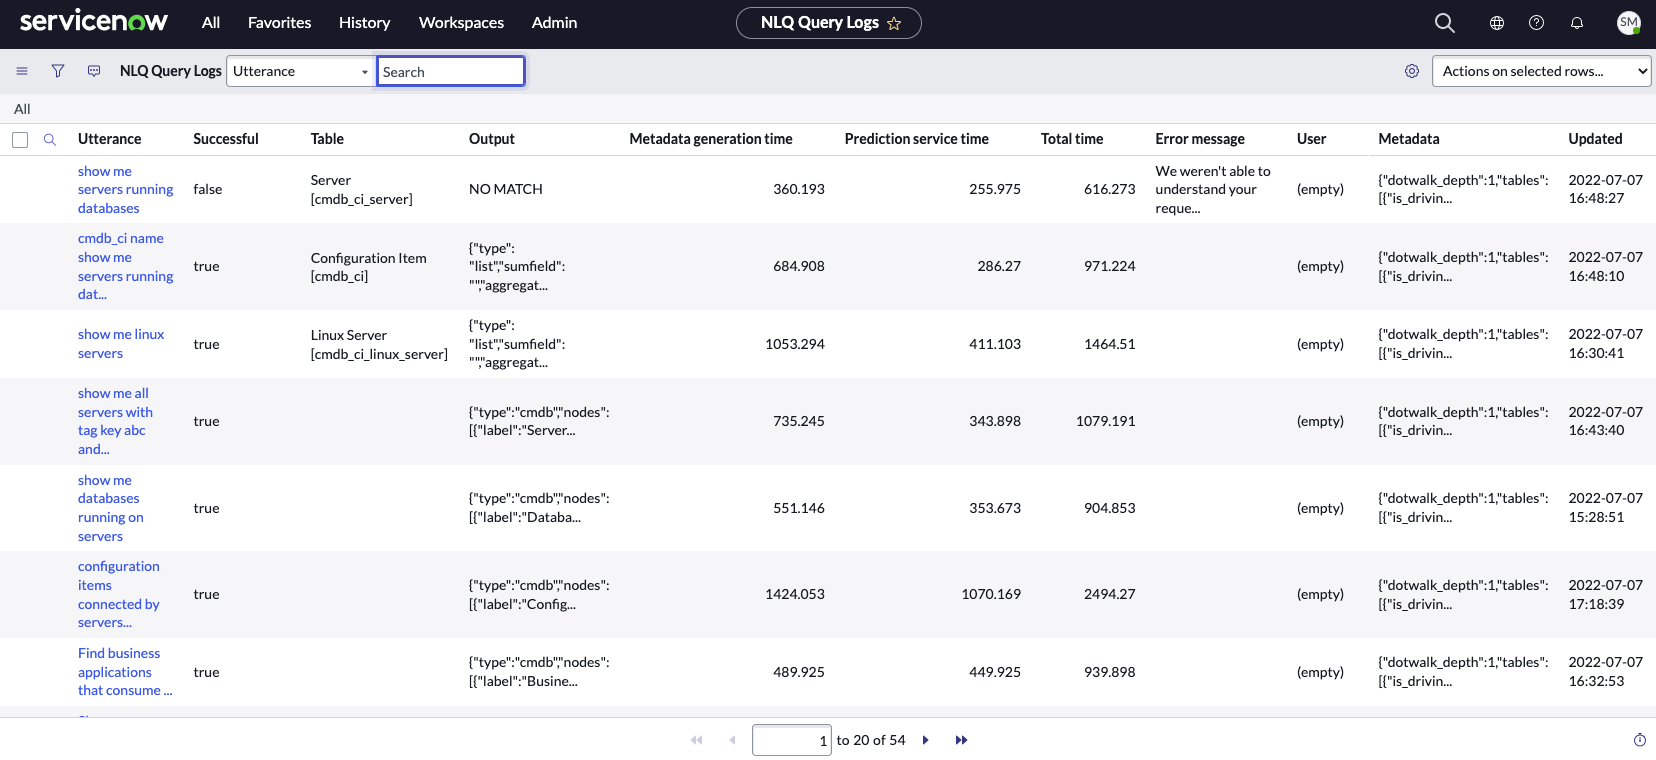Select all rows checkbox in header
Image resolution: width=1656 pixels, height=760 pixels.
(x=20, y=140)
